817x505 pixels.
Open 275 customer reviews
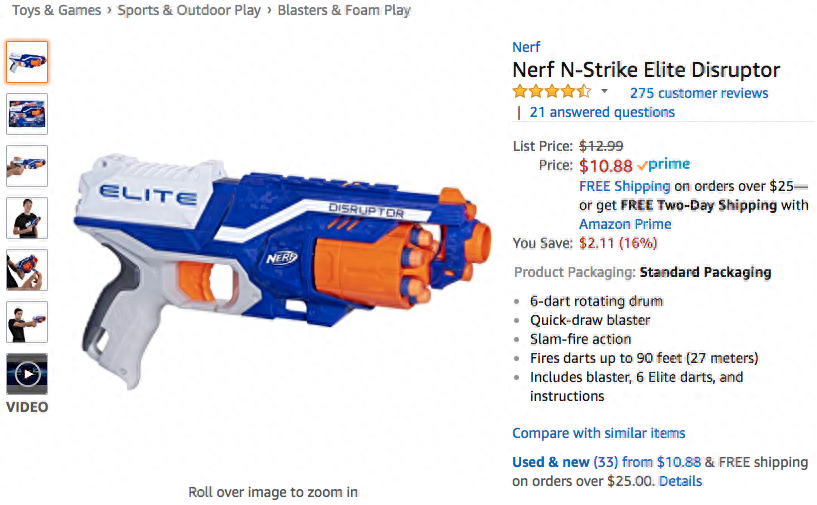[x=699, y=93]
